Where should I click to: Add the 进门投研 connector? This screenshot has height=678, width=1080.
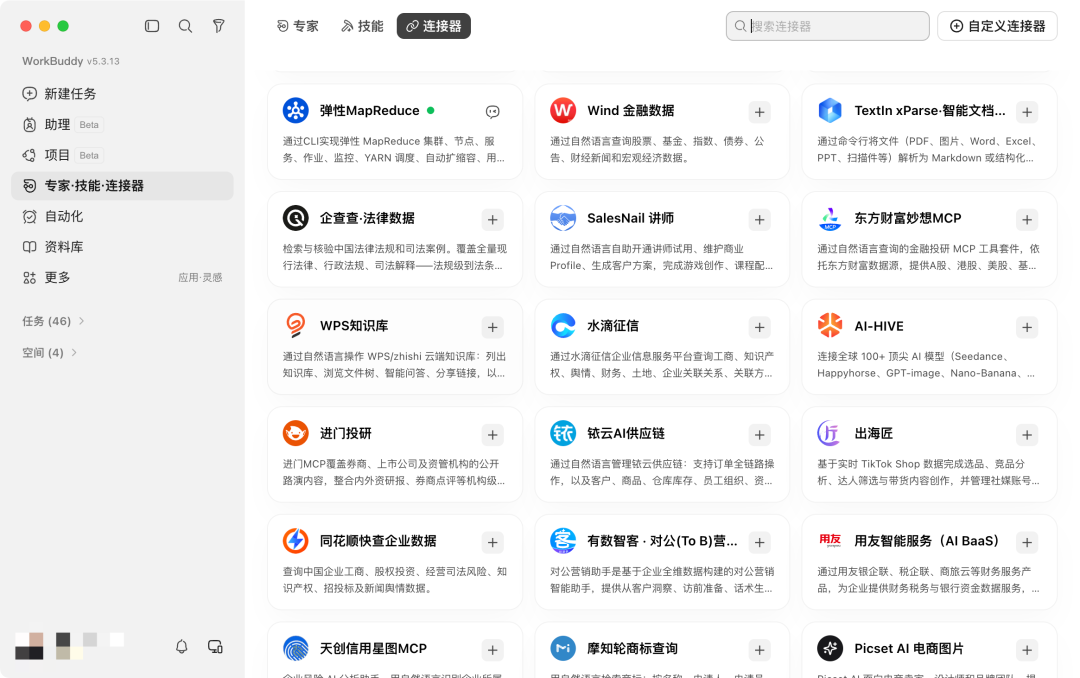[x=492, y=435]
